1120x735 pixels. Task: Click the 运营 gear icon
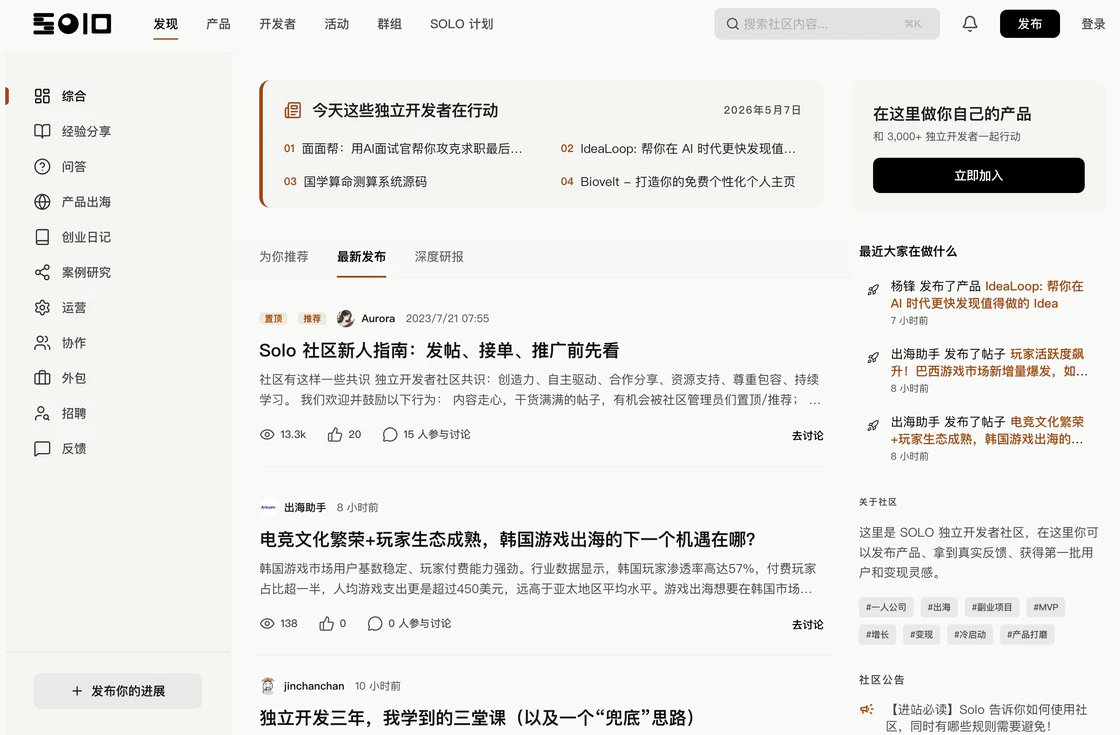pyautogui.click(x=42, y=307)
